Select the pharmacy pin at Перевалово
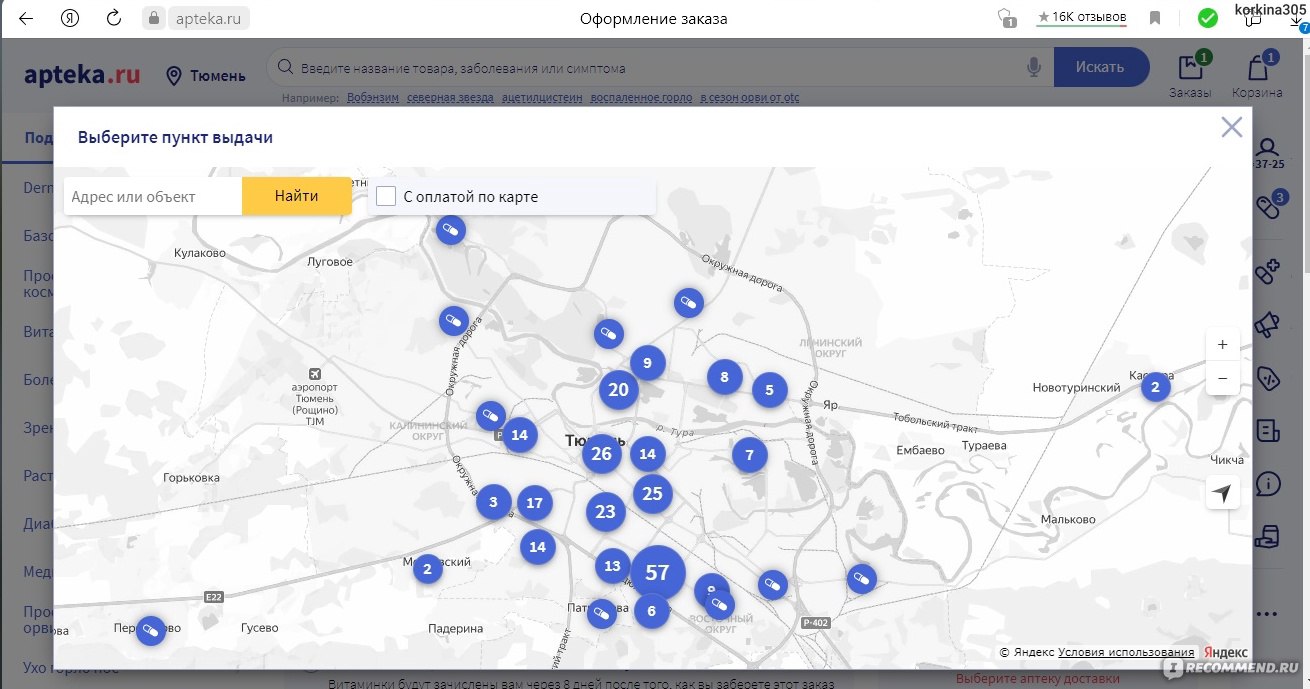This screenshot has width=1310, height=689. 150,631
